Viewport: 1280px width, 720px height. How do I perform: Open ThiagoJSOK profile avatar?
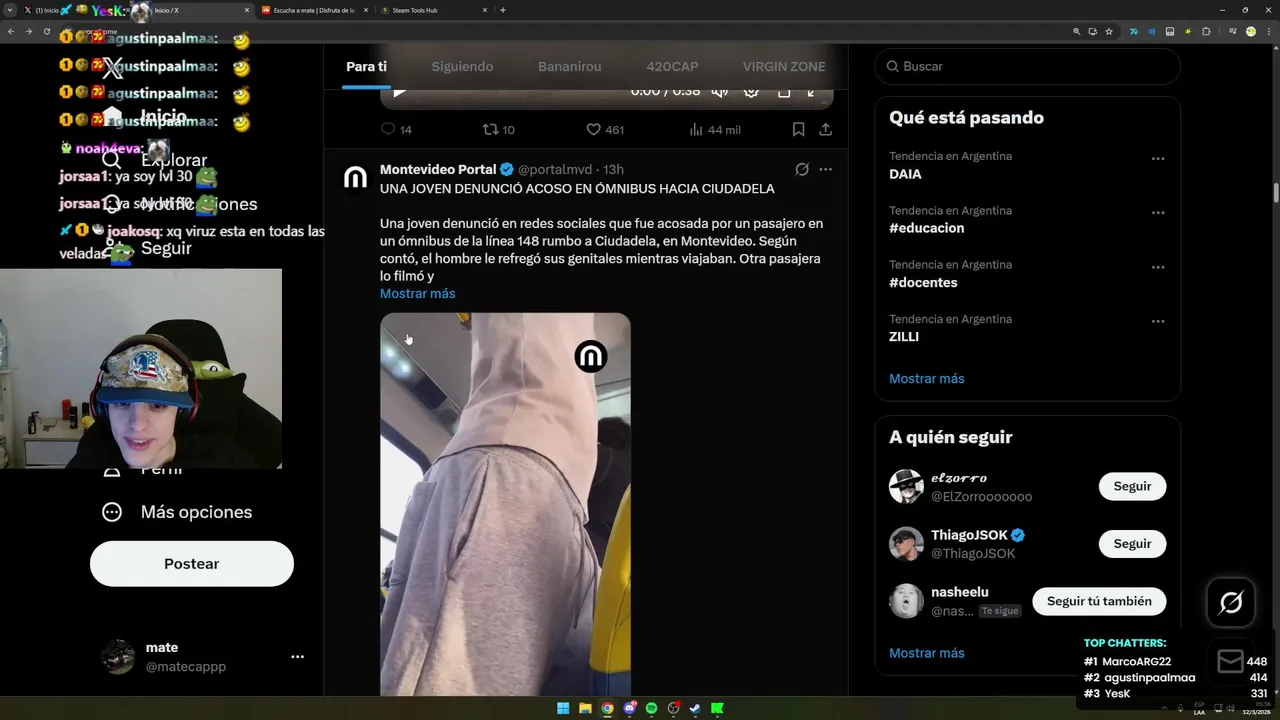pyautogui.click(x=906, y=544)
